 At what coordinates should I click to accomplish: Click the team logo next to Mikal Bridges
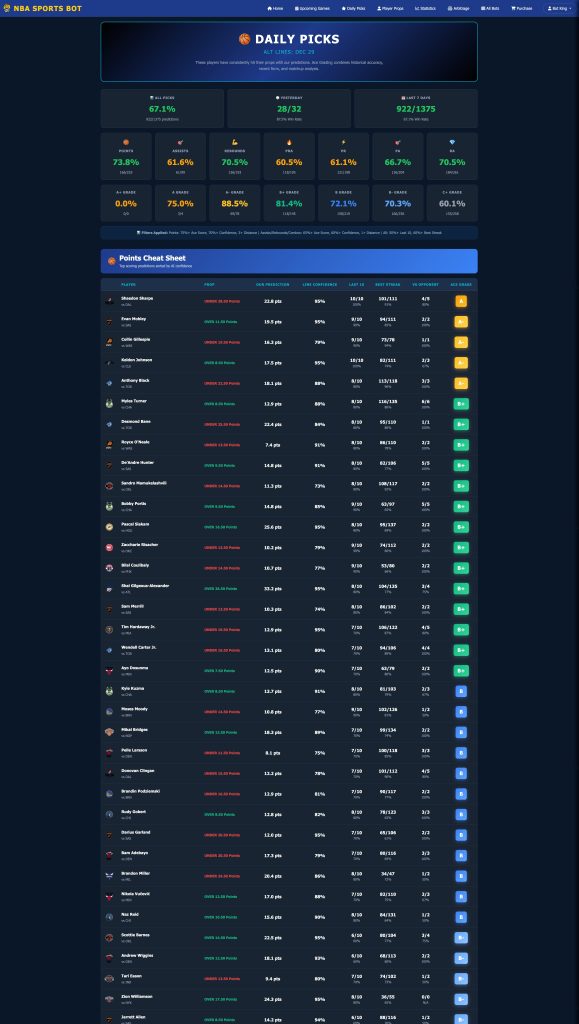point(110,732)
